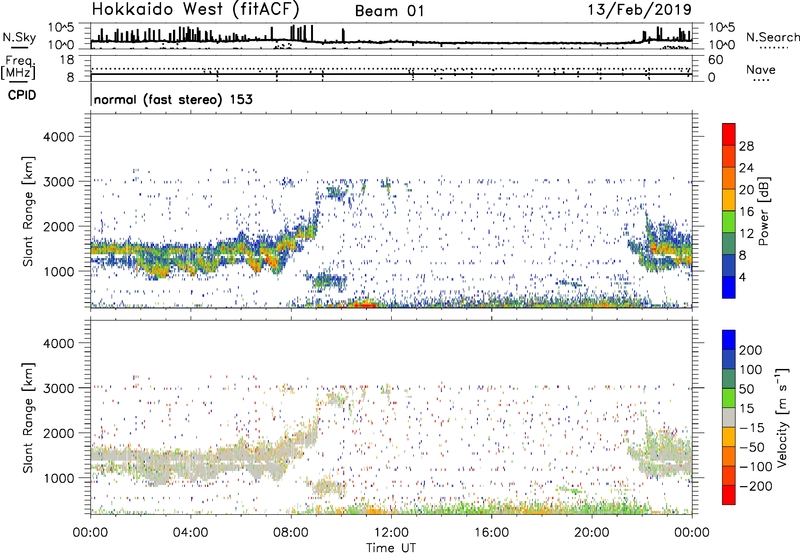This screenshot has height=554, width=800.
Task: Click the '4' tick on power color bar
Action: pyautogui.click(x=742, y=277)
